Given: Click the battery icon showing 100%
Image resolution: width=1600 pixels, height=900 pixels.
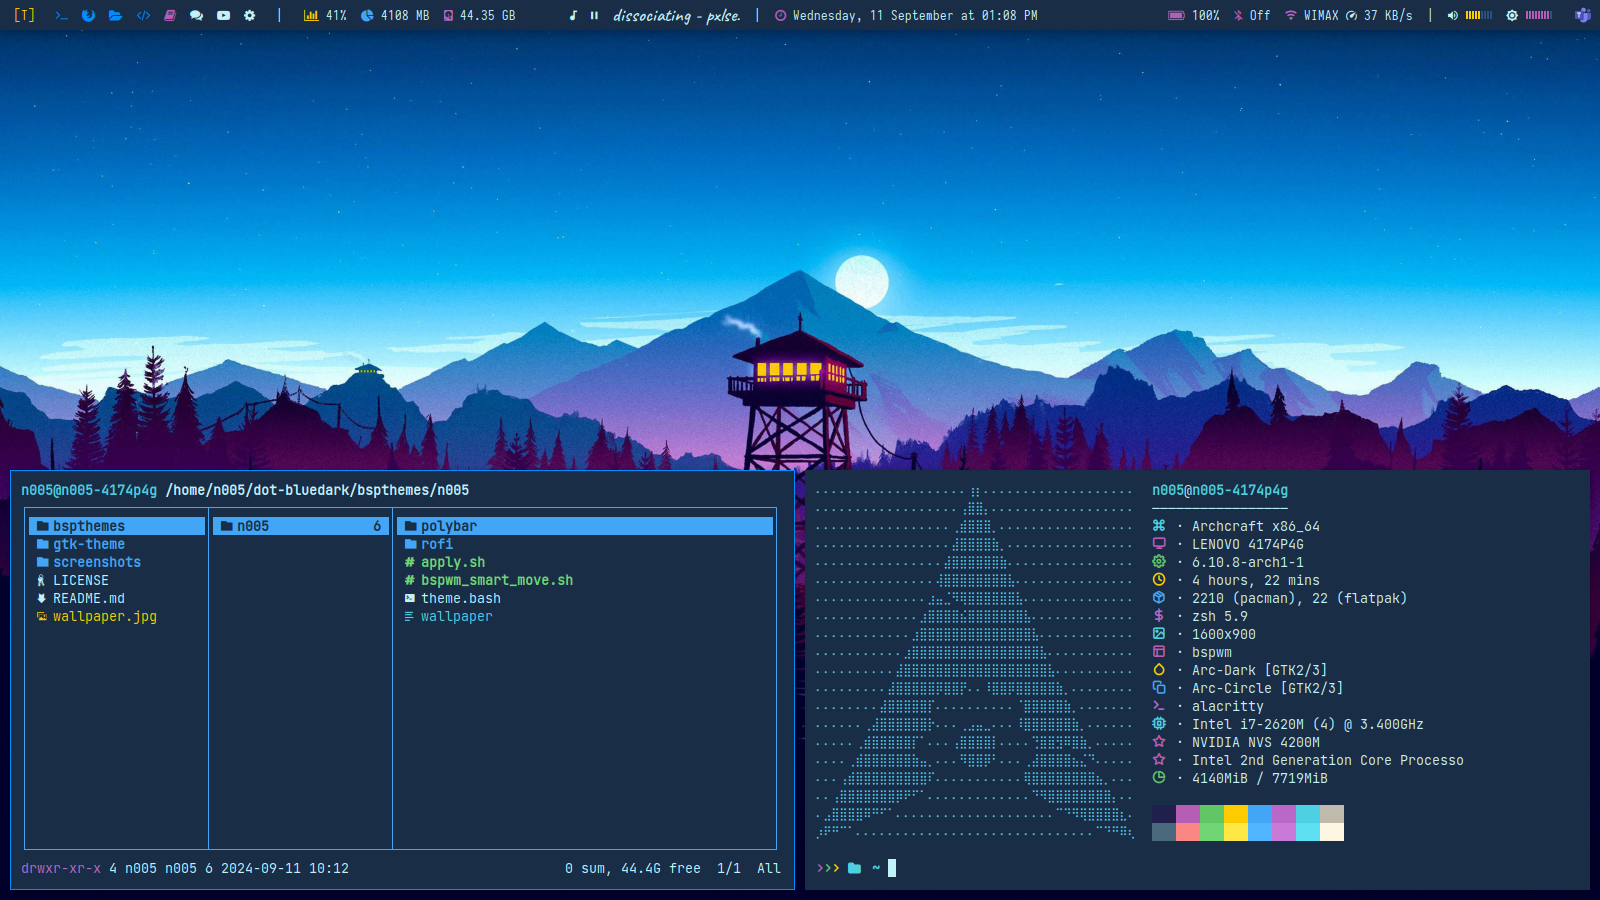Looking at the screenshot, I should [x=1176, y=15].
